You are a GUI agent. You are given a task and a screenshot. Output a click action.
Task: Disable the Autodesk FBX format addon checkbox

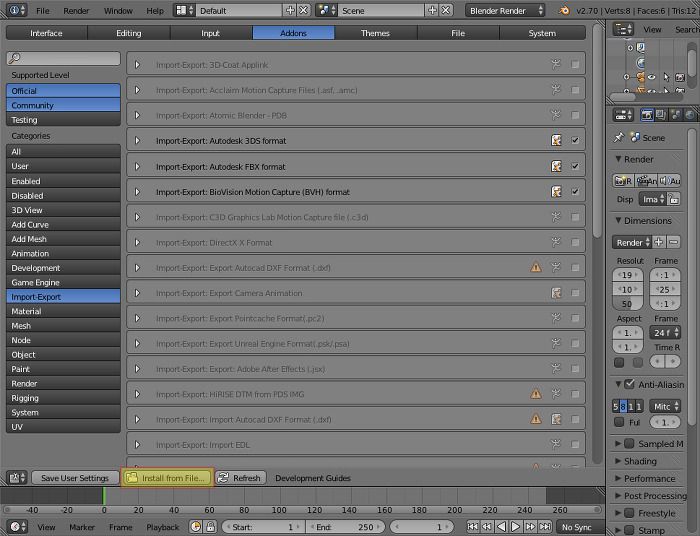tap(575, 166)
